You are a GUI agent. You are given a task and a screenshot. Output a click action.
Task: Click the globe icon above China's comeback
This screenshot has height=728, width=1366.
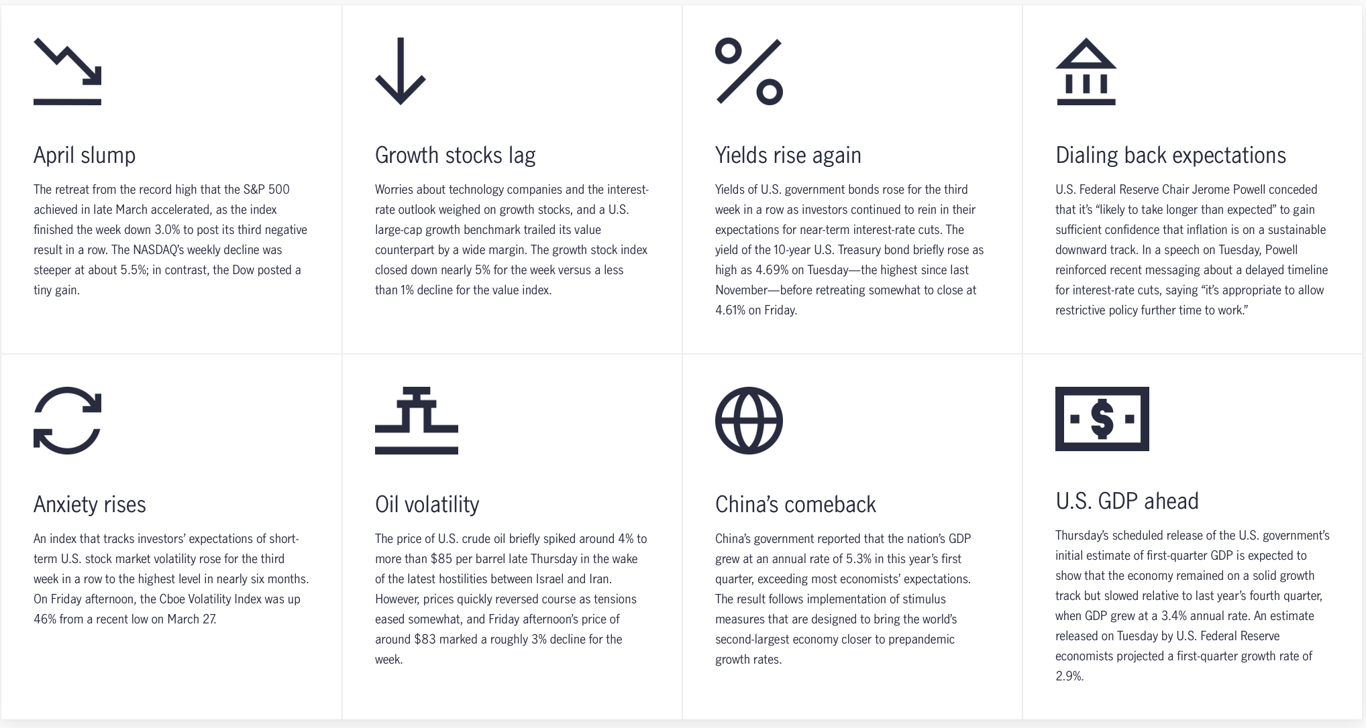point(749,420)
